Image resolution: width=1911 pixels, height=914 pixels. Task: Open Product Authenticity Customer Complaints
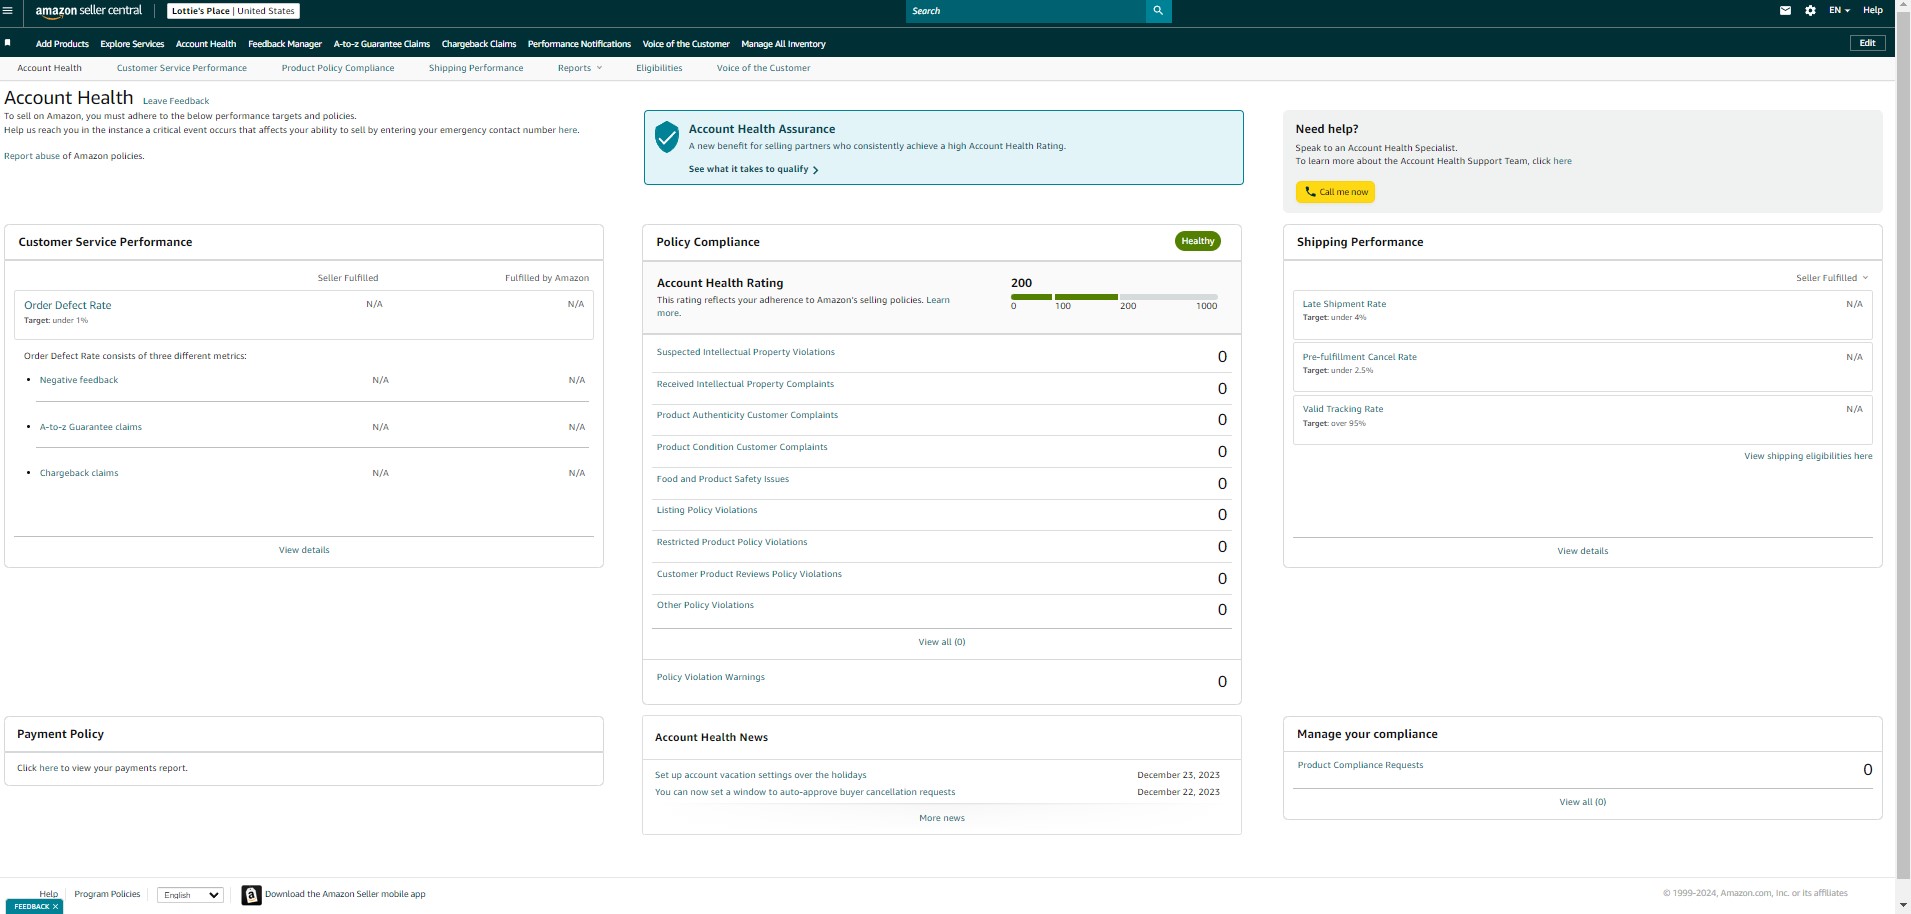747,415
